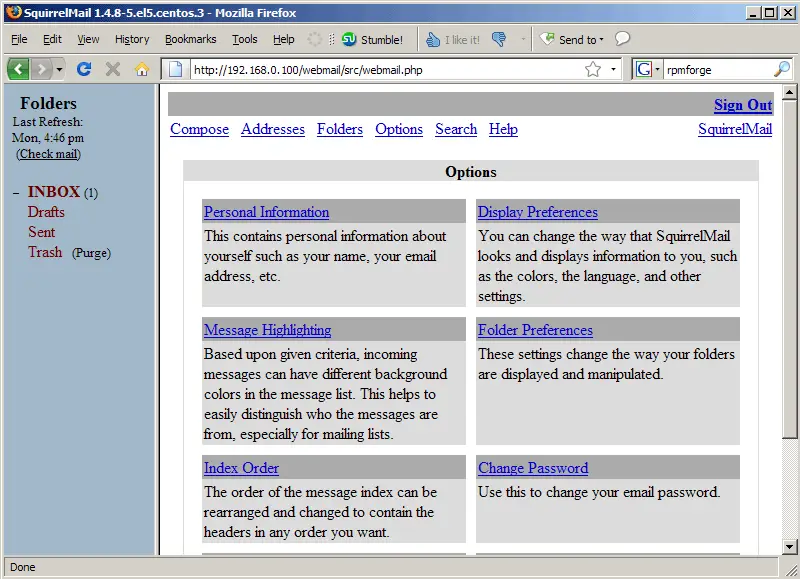Image resolution: width=800 pixels, height=579 pixels.
Task: Click the Stop loading X icon
Action: click(113, 69)
